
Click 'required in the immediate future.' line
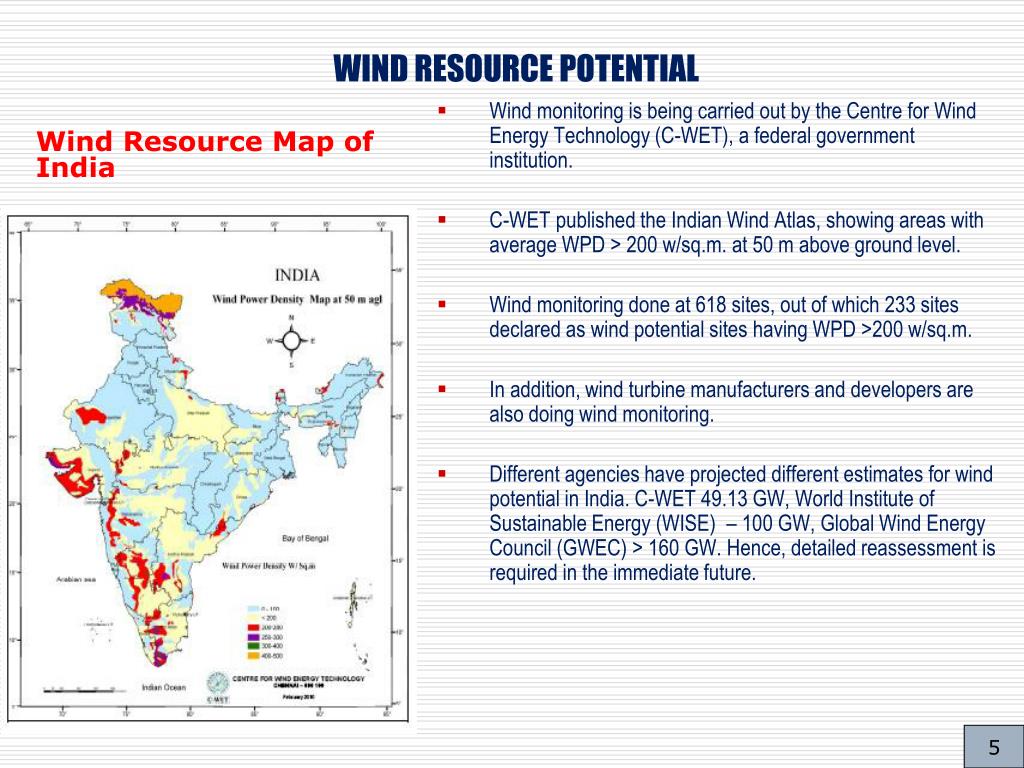pos(622,573)
